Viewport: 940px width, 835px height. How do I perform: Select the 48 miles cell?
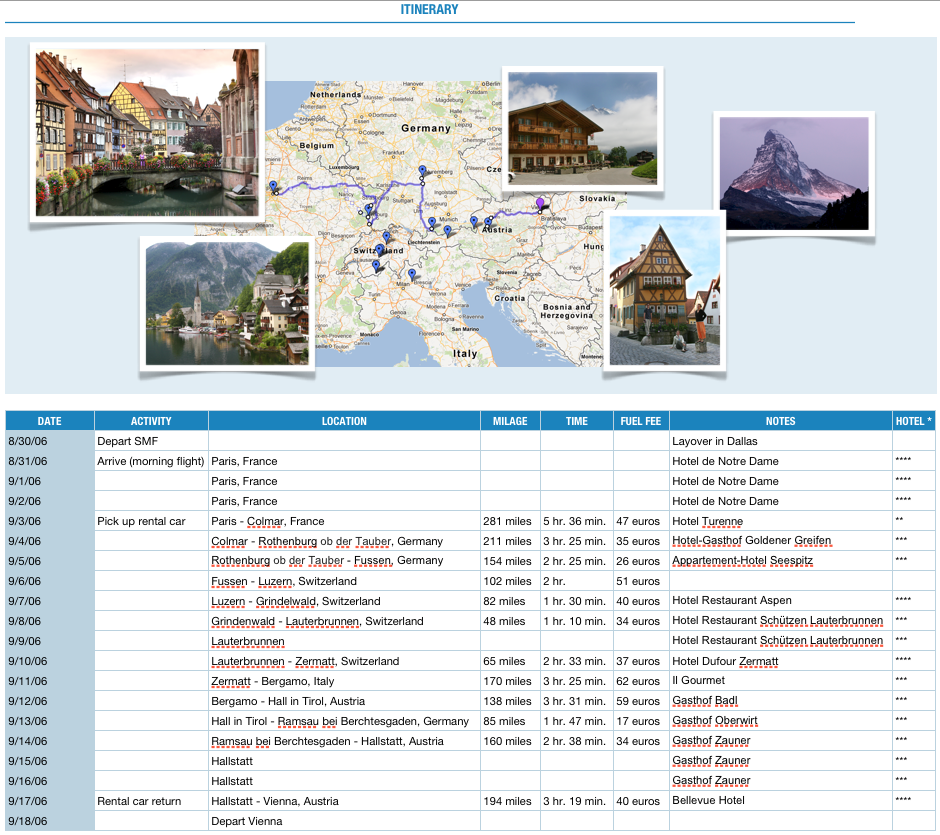click(x=510, y=621)
